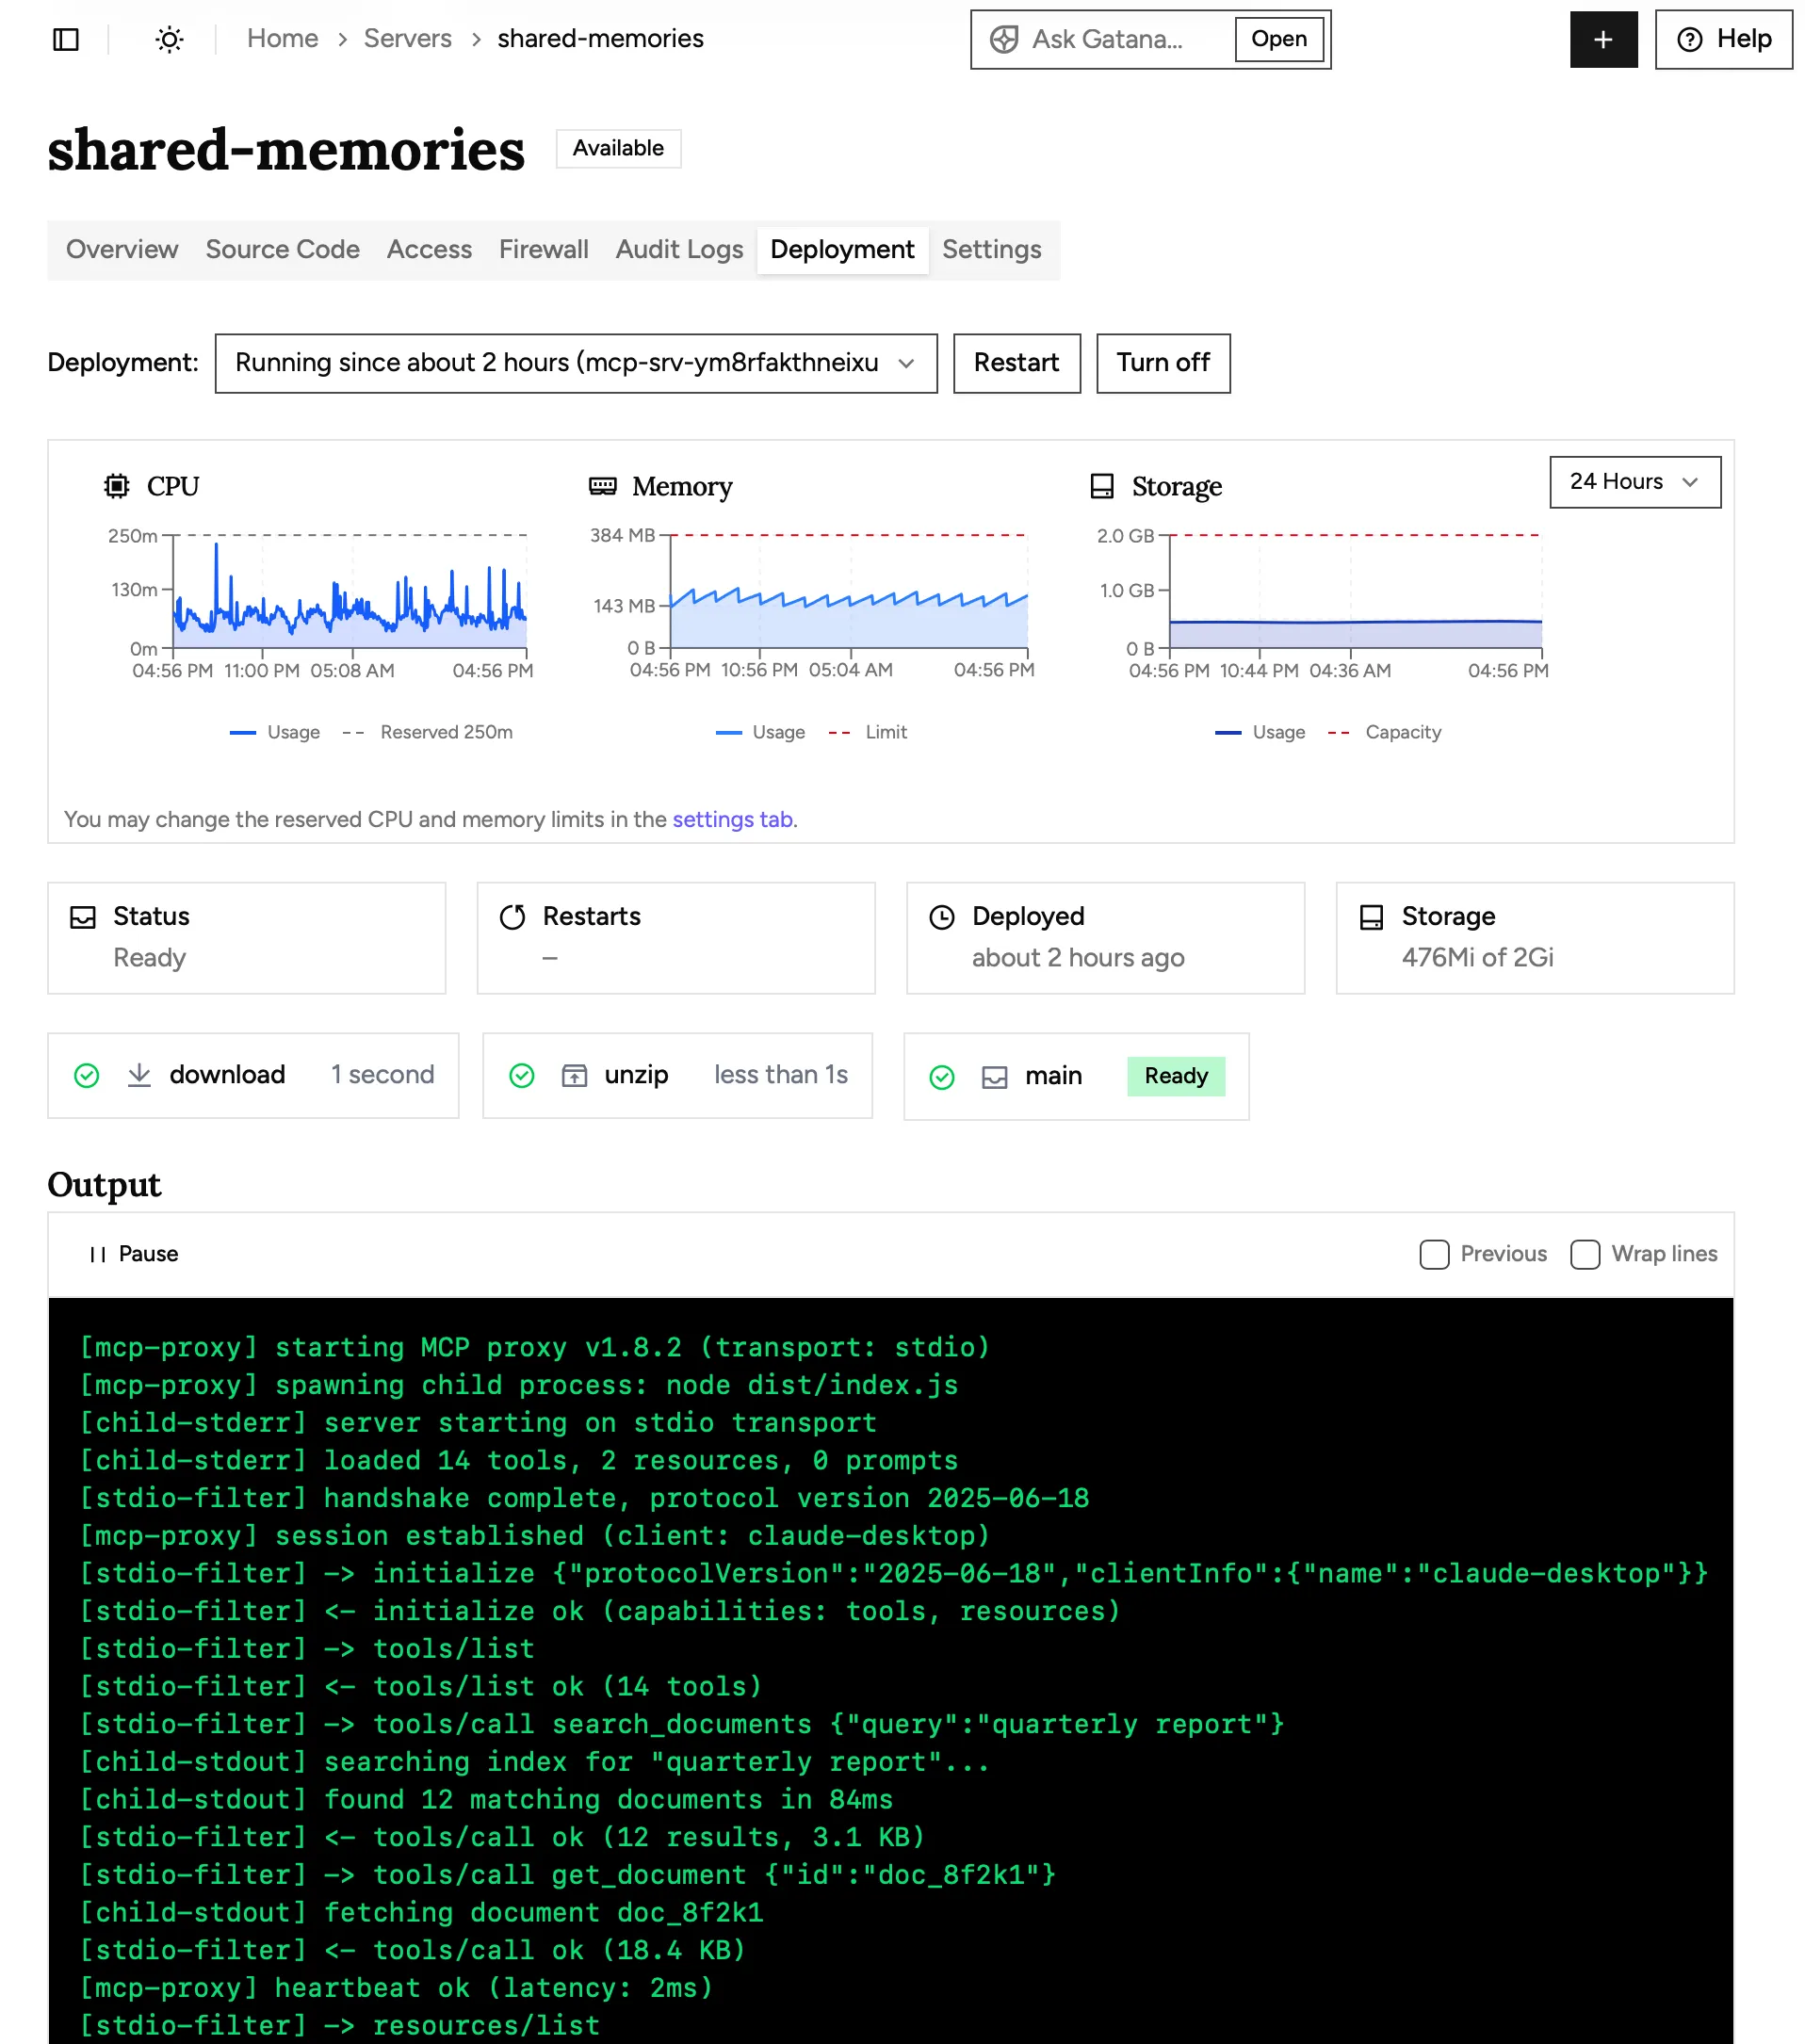The width and height of the screenshot is (1805, 2044).
Task: Open the Settings tab
Action: pyautogui.click(x=991, y=250)
